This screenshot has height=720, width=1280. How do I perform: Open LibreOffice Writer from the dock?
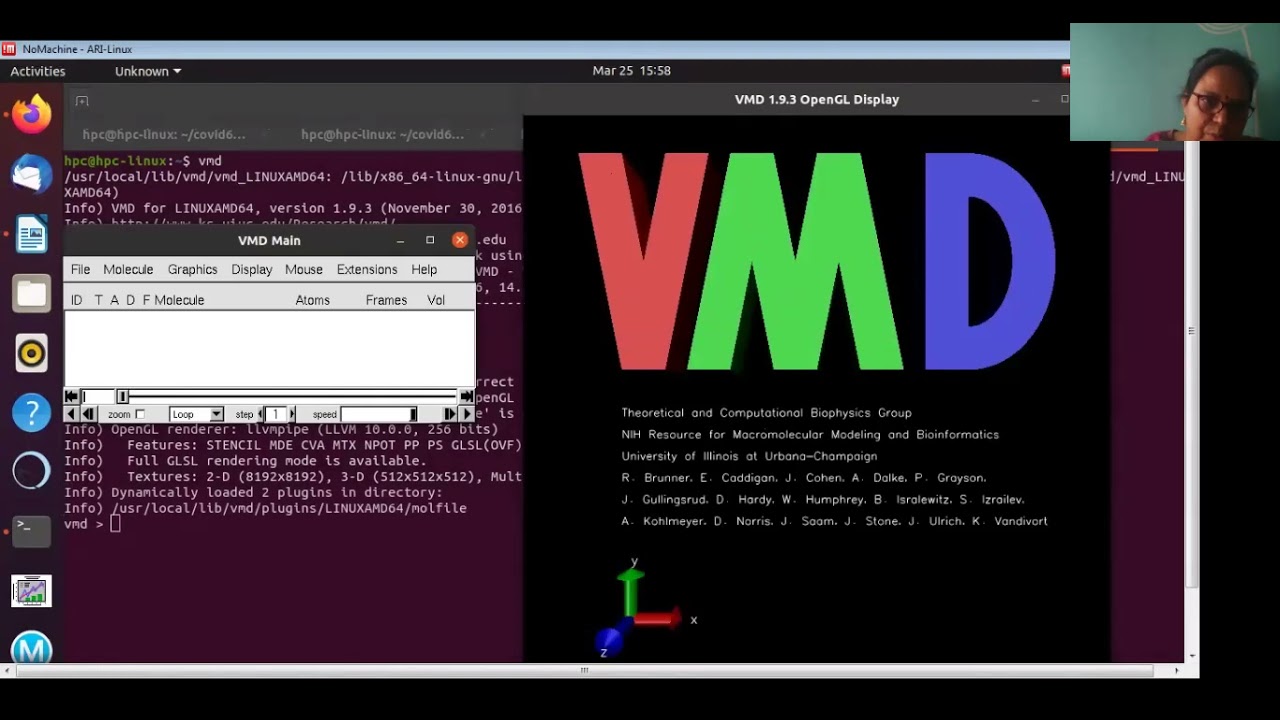[x=31, y=234]
